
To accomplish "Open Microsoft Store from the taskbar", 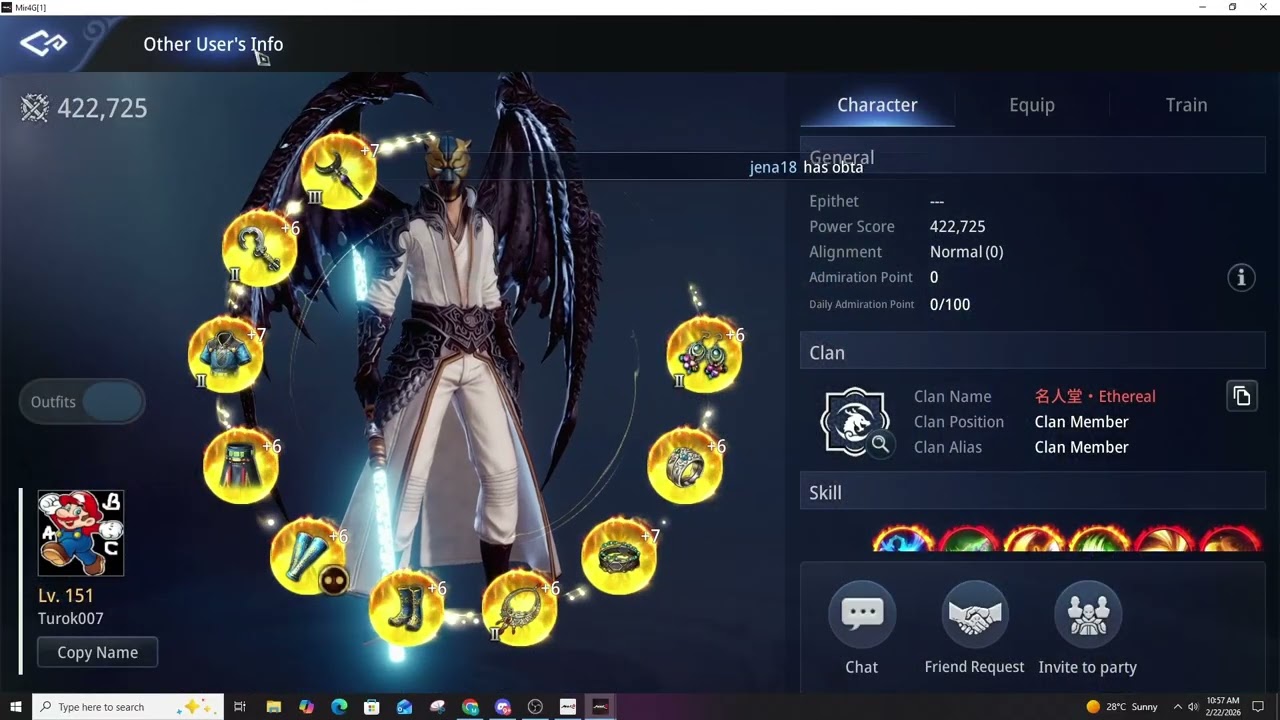I will click(371, 707).
